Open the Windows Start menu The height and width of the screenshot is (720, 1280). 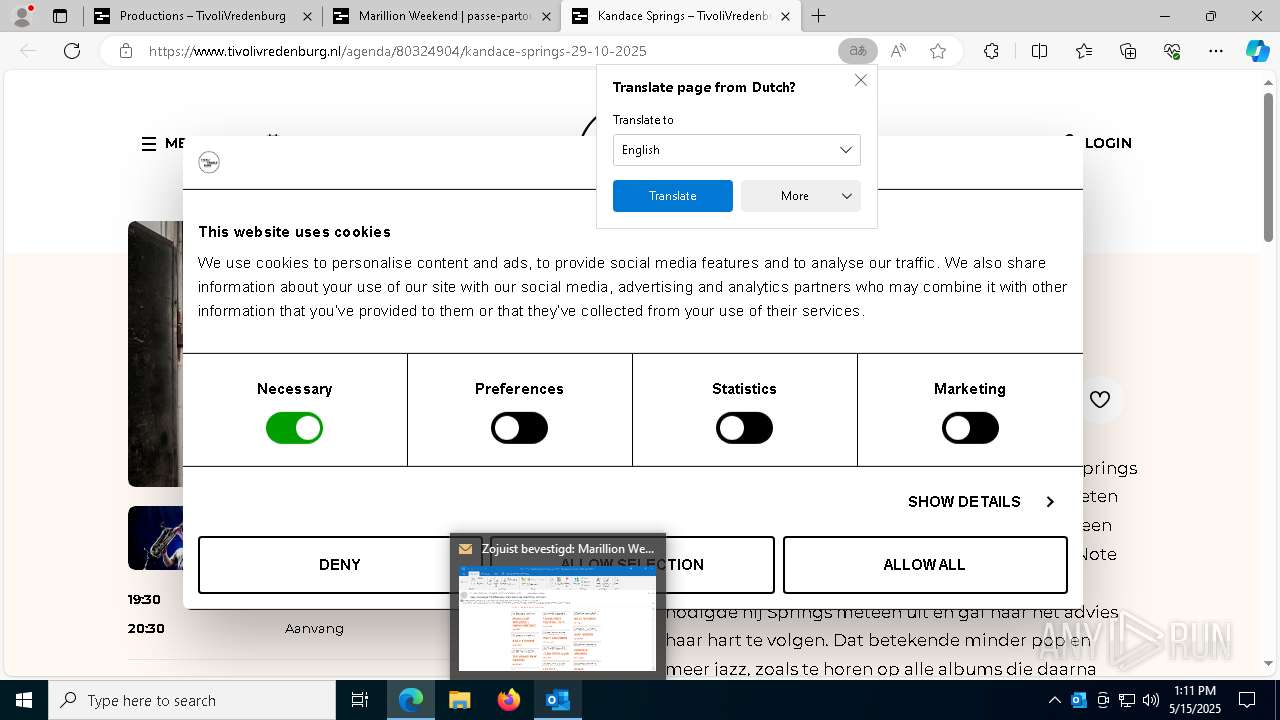tap(24, 700)
